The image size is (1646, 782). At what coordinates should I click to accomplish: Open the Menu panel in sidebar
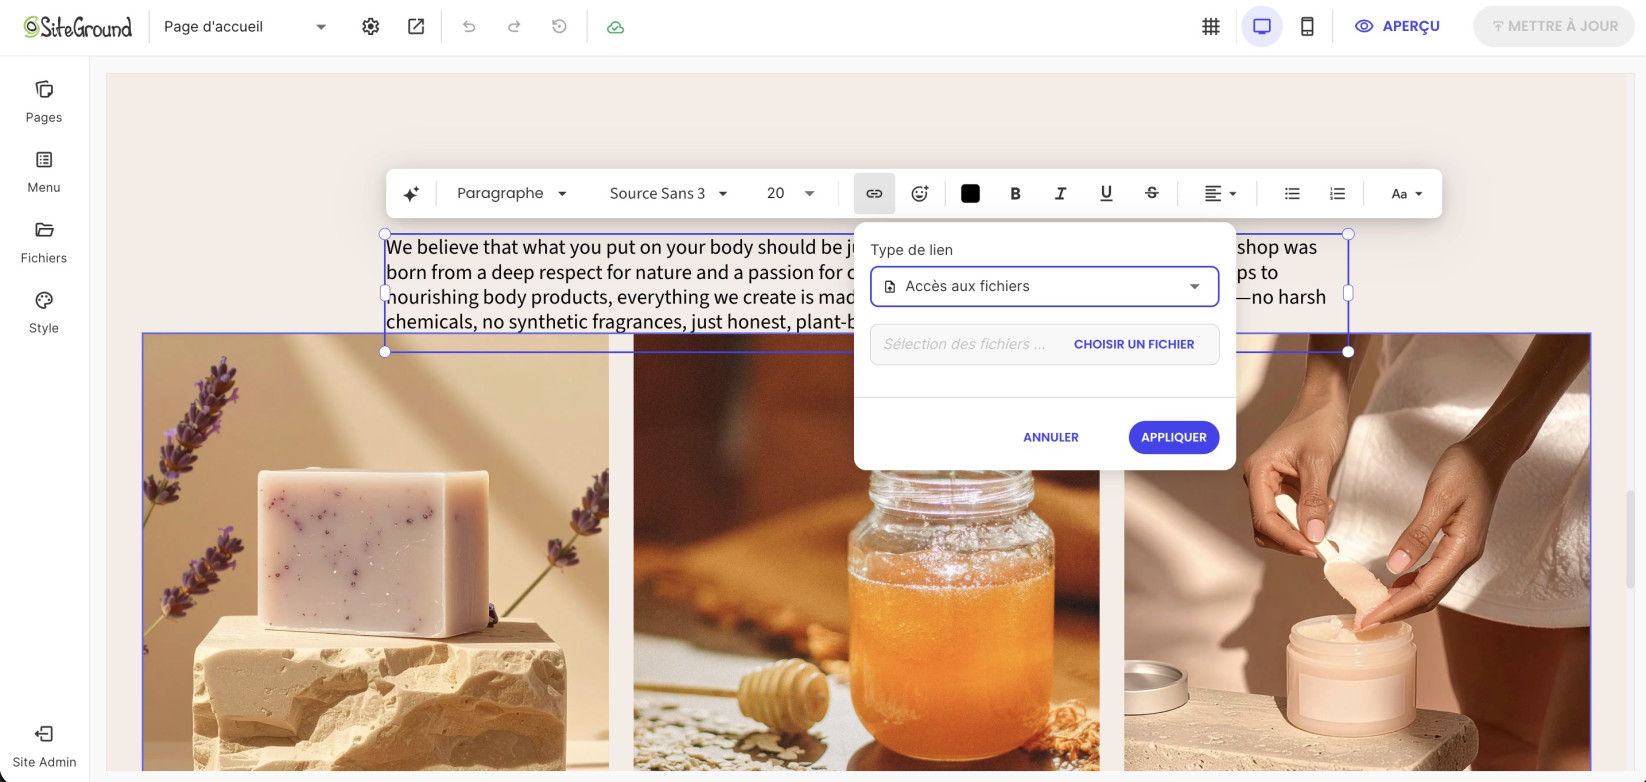pos(44,172)
